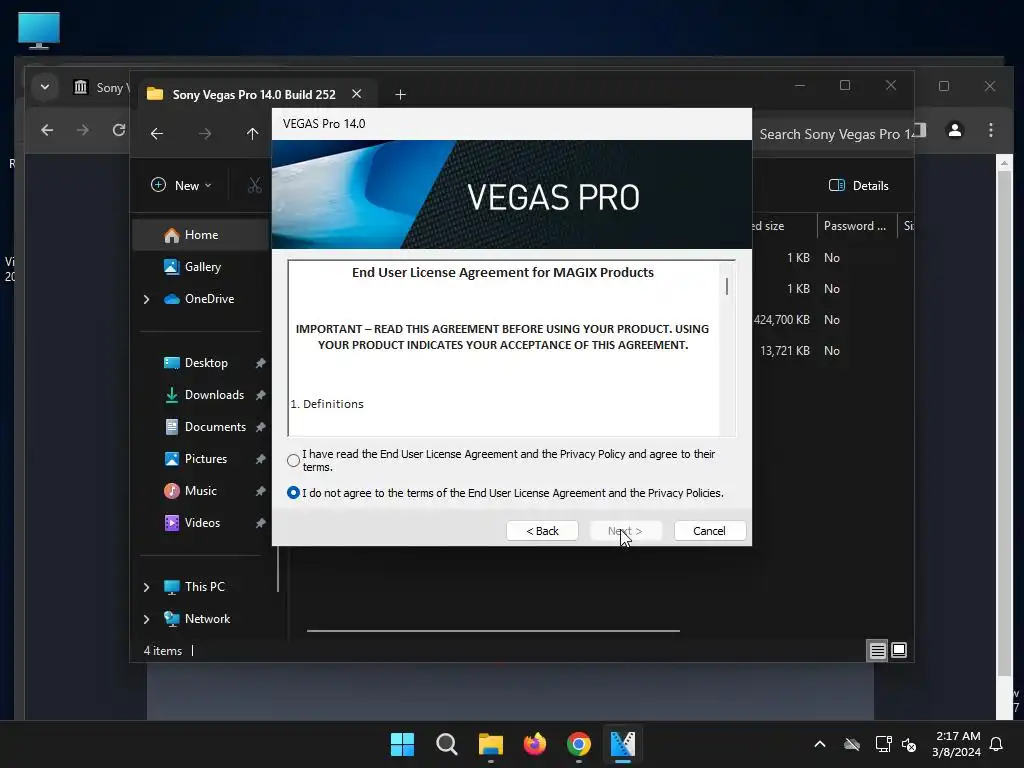This screenshot has height=768, width=1024.
Task: Launch Firefox from the taskbar
Action: point(535,744)
